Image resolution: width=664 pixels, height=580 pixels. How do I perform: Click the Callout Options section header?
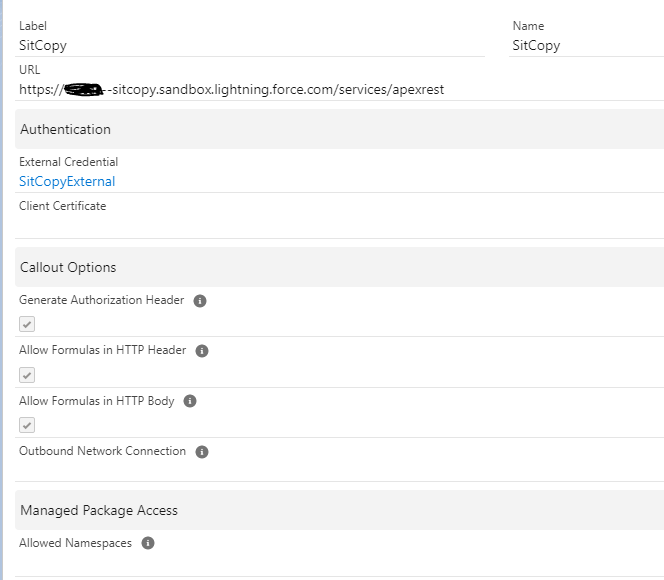(68, 267)
